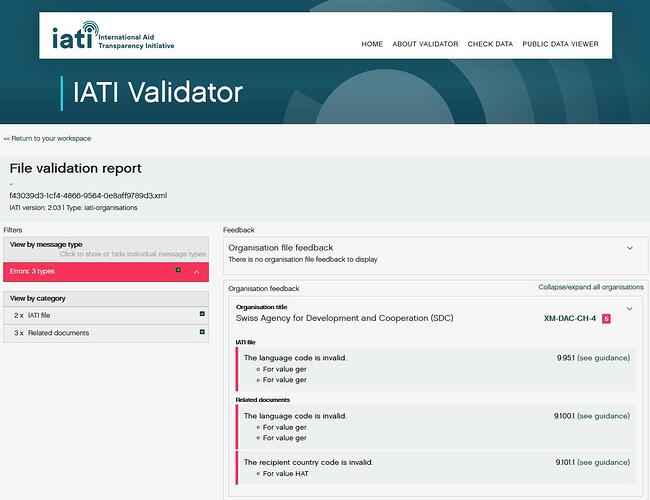Viewport: 650px width, 500px height.
Task: Collapse the Swiss Agency organisation panel
Action: click(x=629, y=309)
